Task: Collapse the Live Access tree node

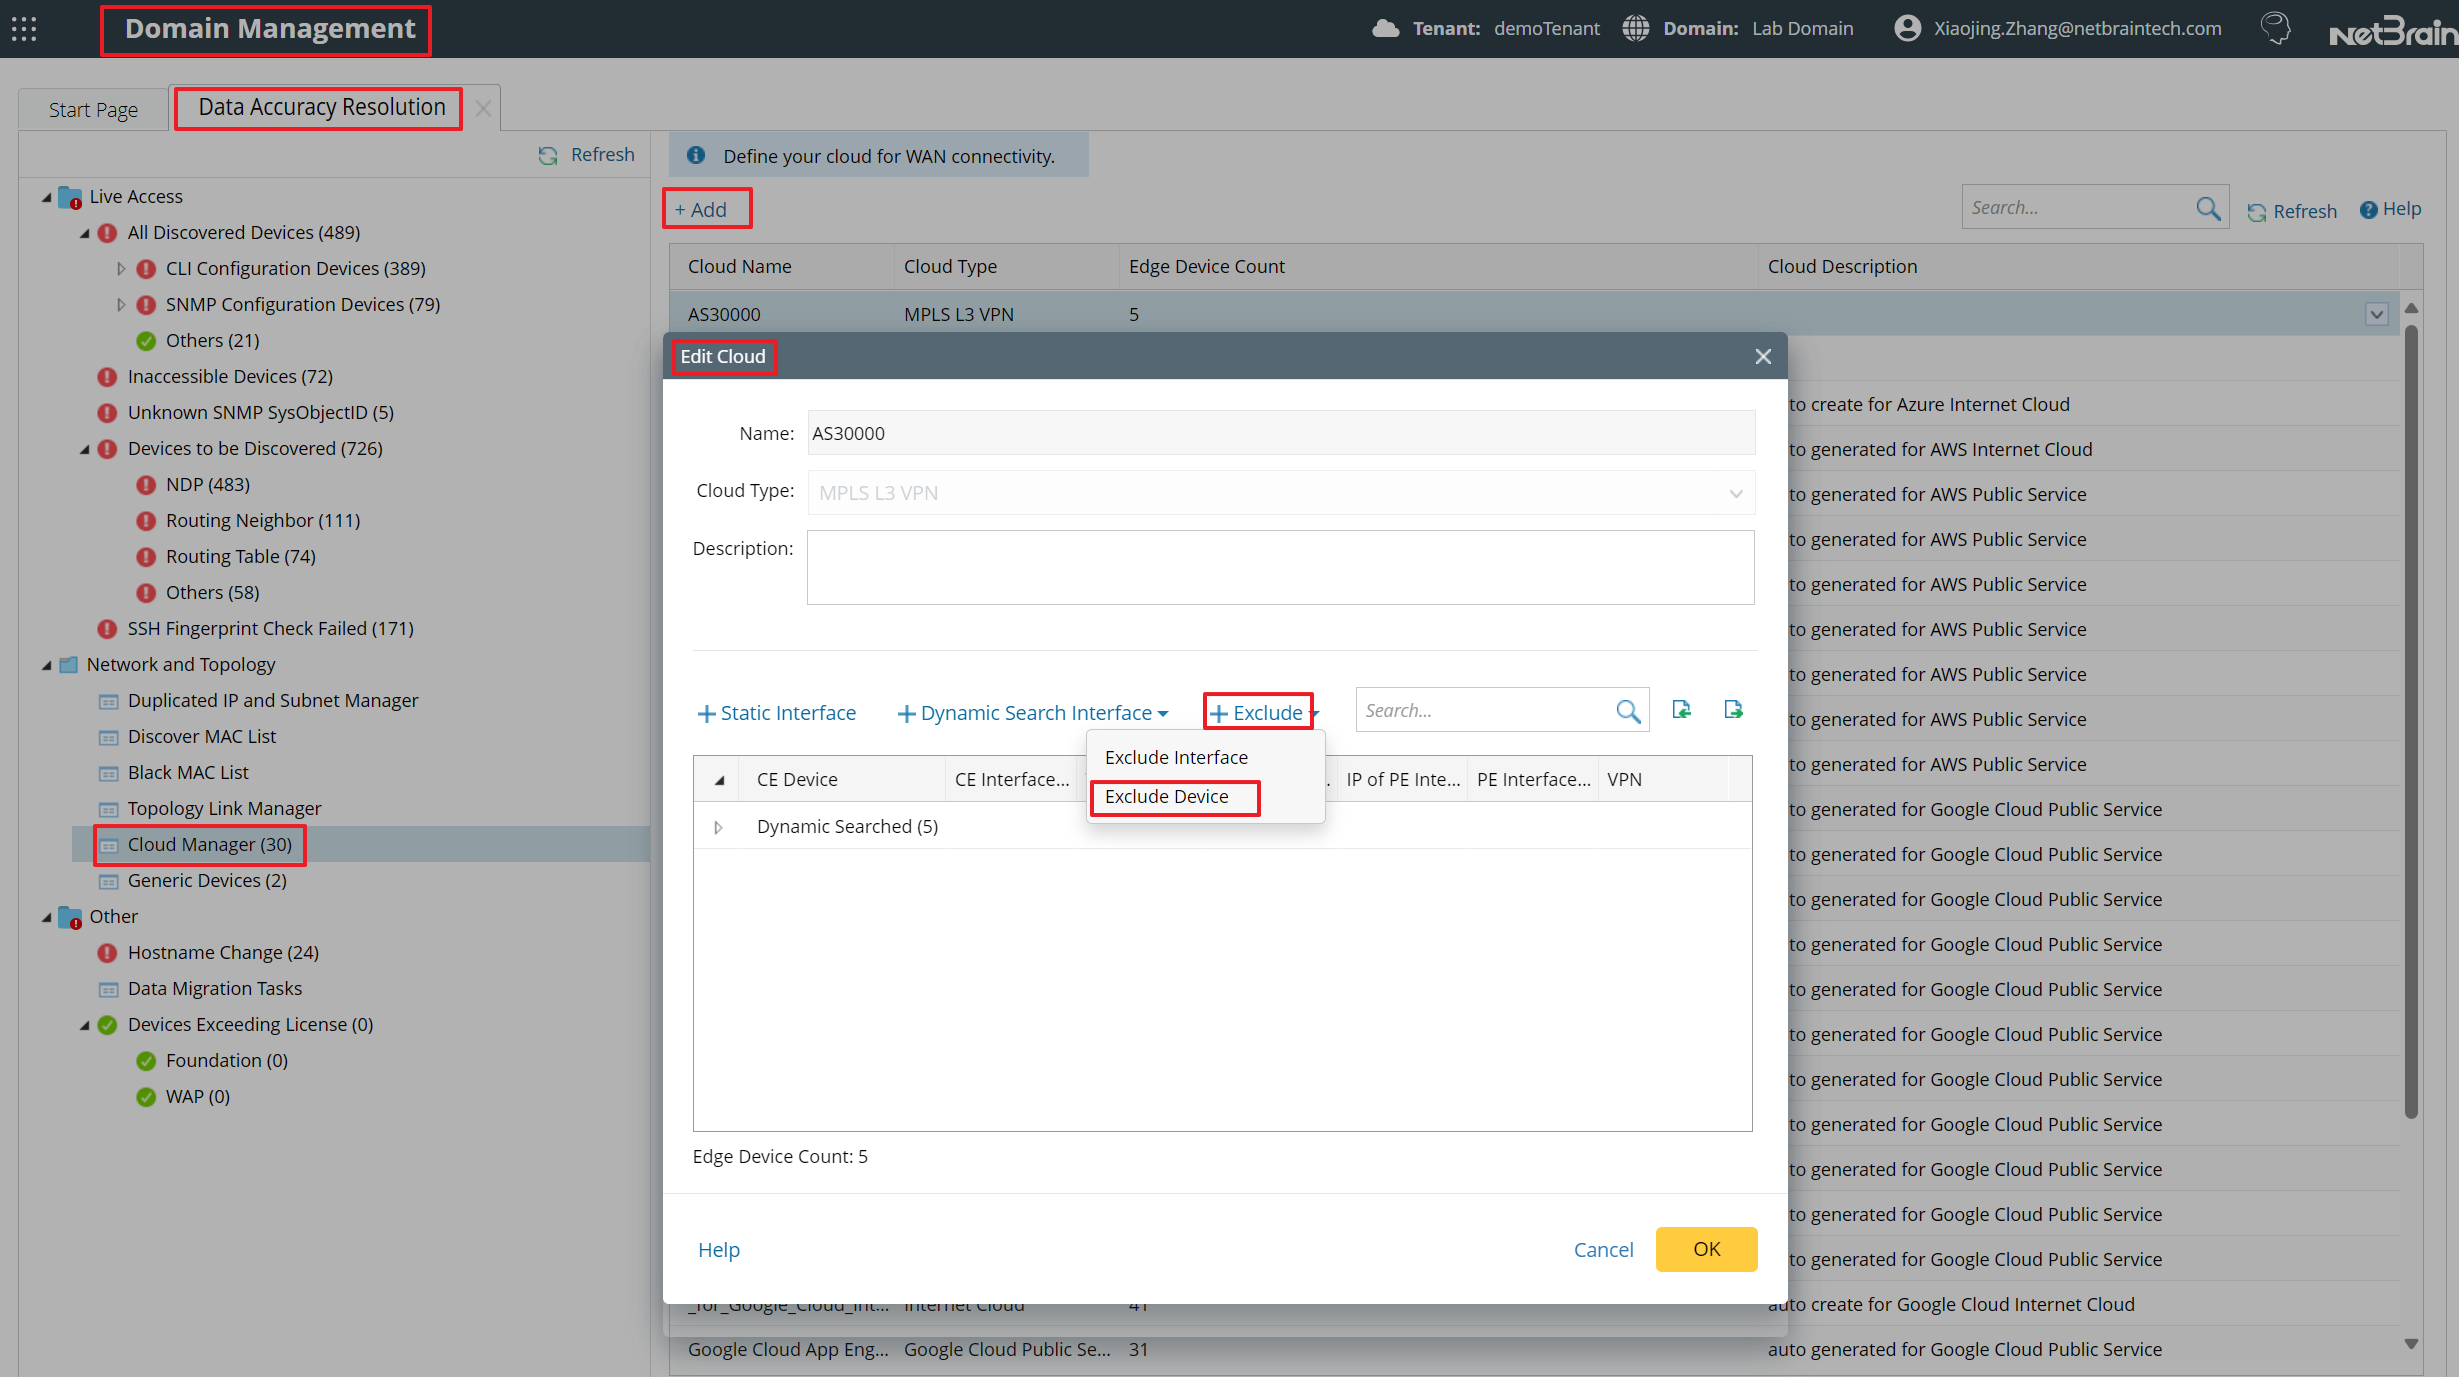Action: pos(46,197)
